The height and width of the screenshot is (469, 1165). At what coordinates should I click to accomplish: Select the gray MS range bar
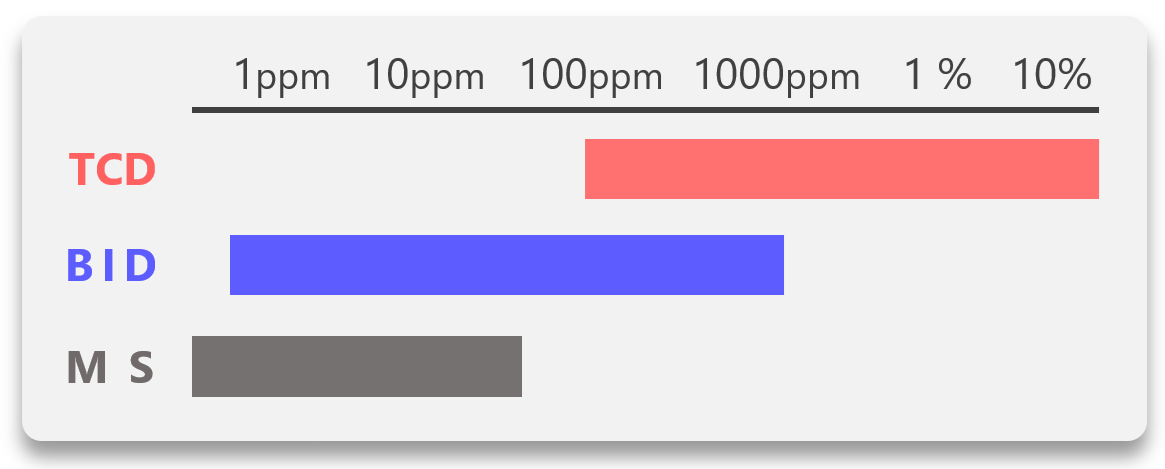(x=356, y=366)
